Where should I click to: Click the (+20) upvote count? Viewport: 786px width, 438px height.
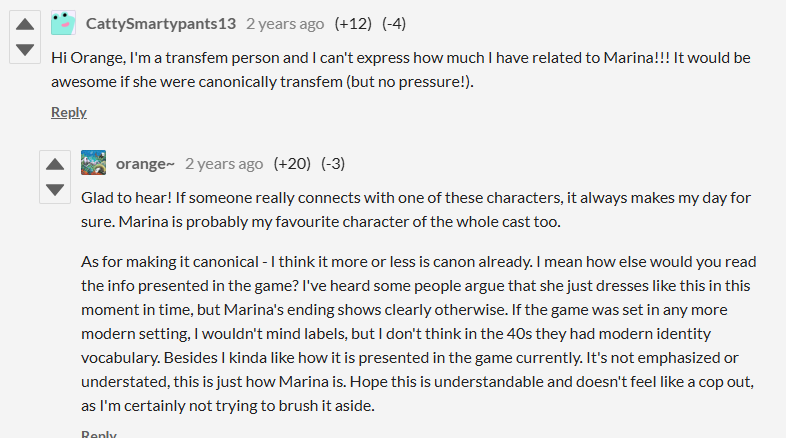pyautogui.click(x=292, y=163)
